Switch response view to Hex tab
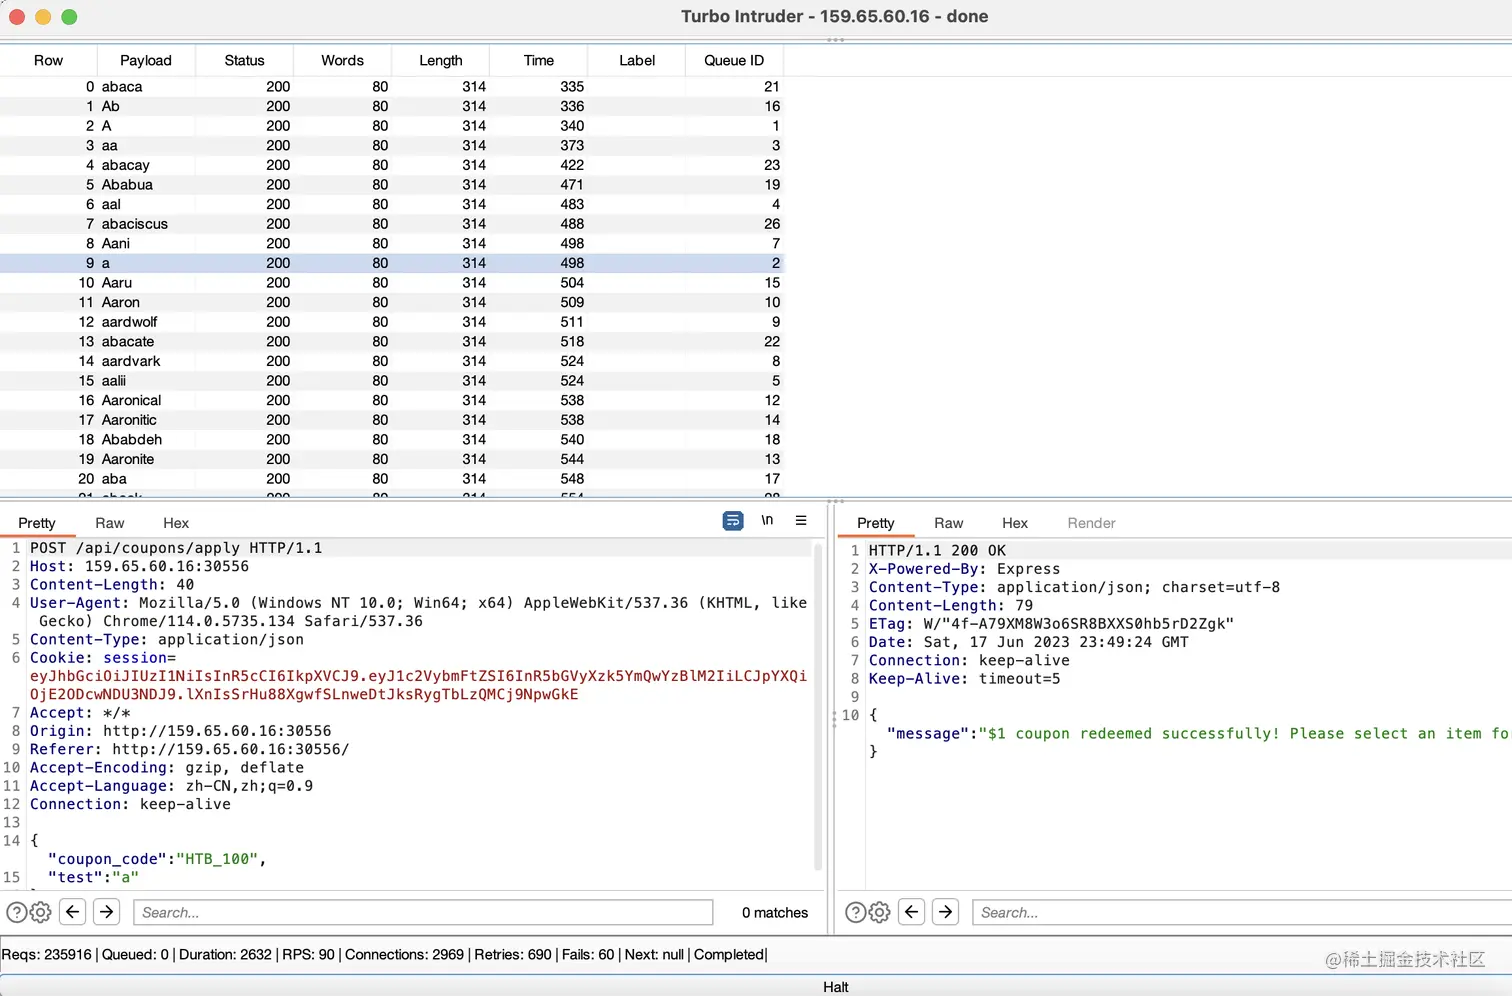Image resolution: width=1512 pixels, height=996 pixels. 1015,523
